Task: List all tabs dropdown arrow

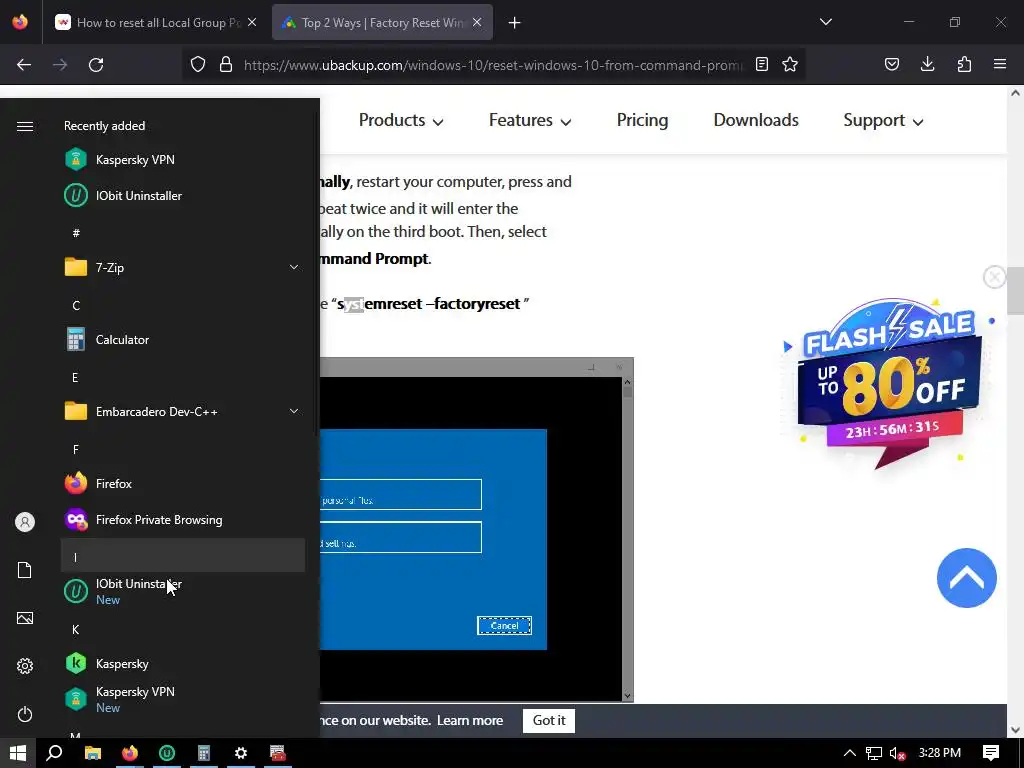Action: coord(825,22)
